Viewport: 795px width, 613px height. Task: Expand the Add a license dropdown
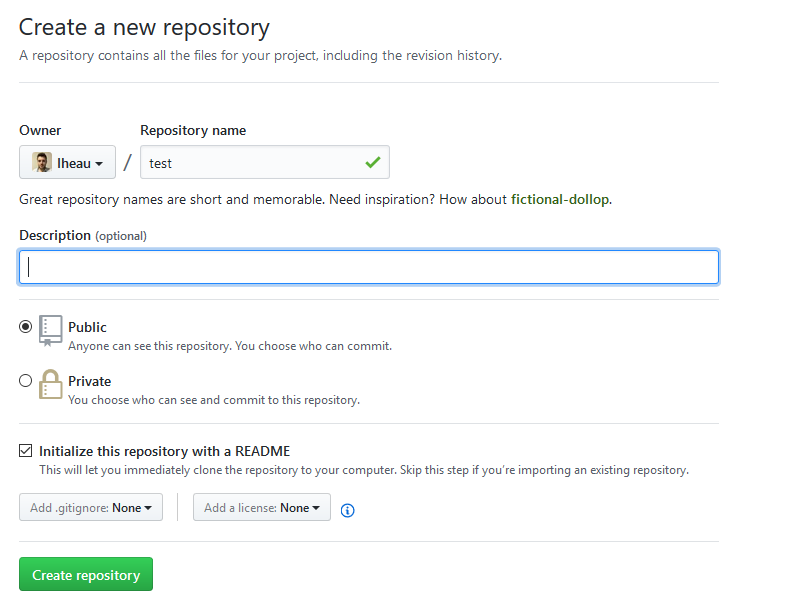(x=262, y=508)
